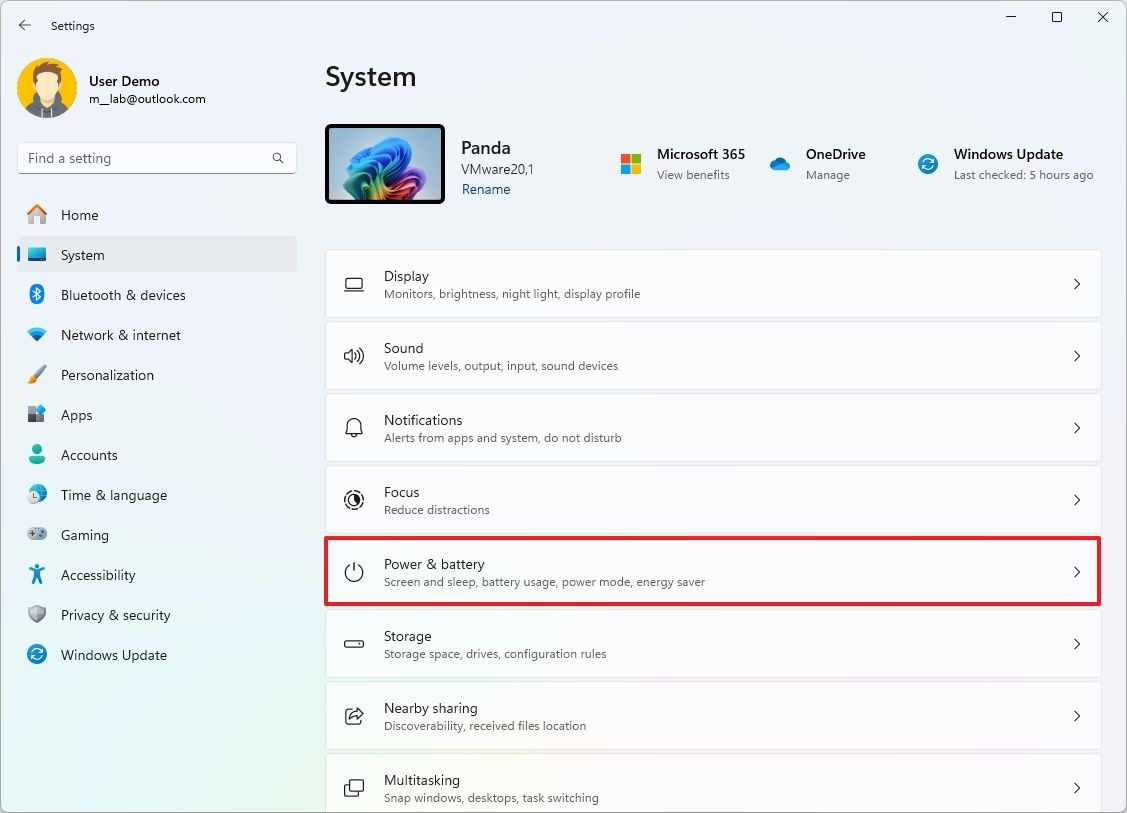
Task: Select the Display settings icon
Action: point(354,284)
